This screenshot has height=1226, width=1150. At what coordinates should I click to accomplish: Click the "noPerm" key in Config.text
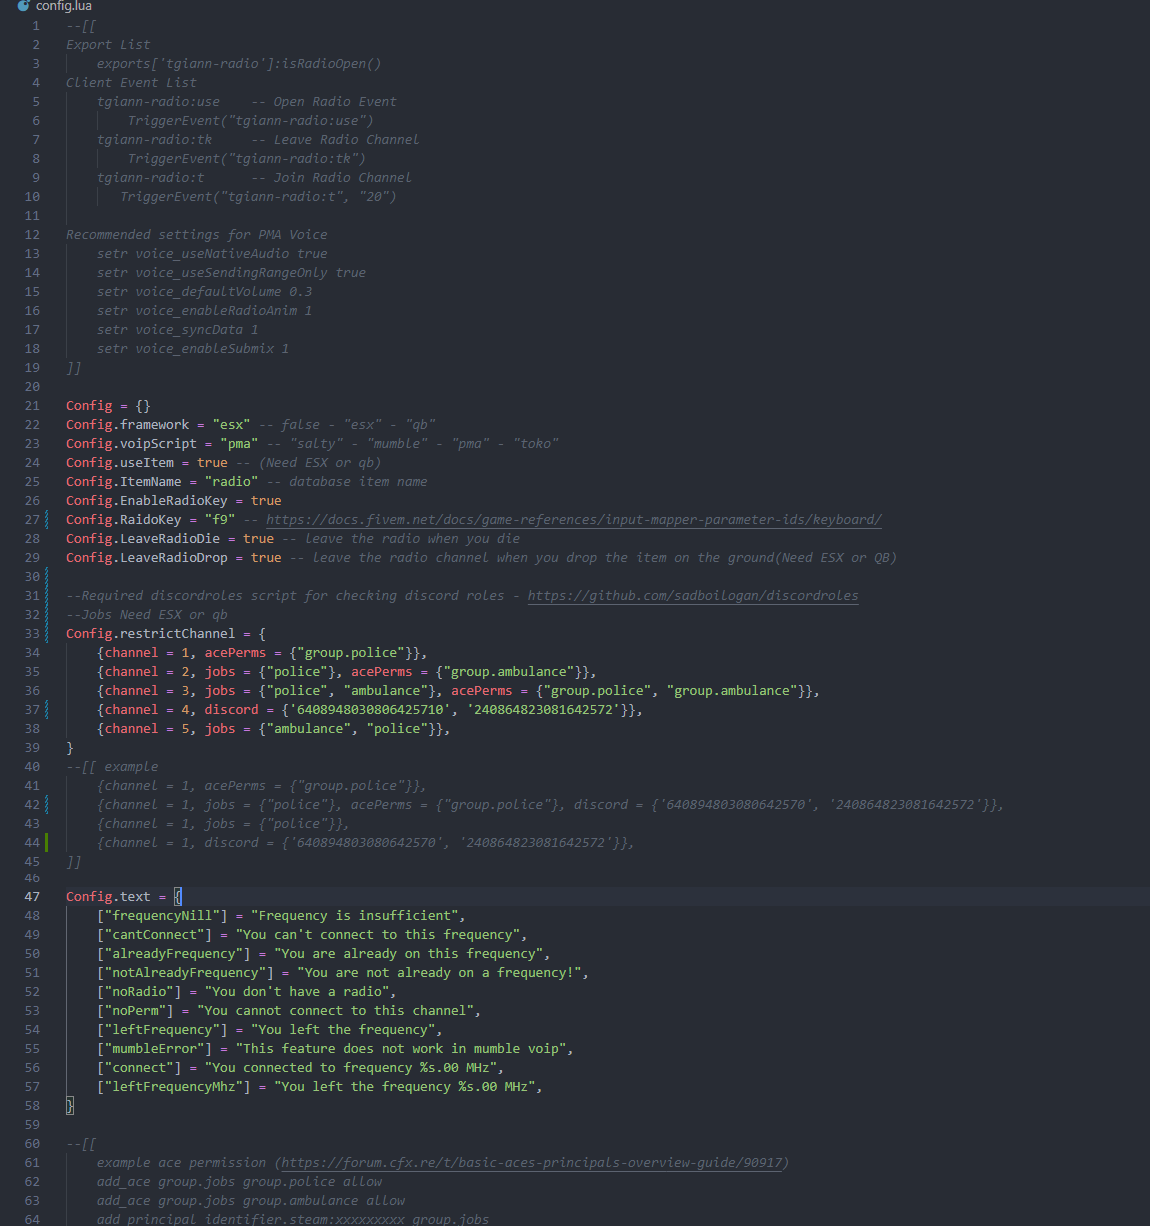pyautogui.click(x=139, y=1011)
